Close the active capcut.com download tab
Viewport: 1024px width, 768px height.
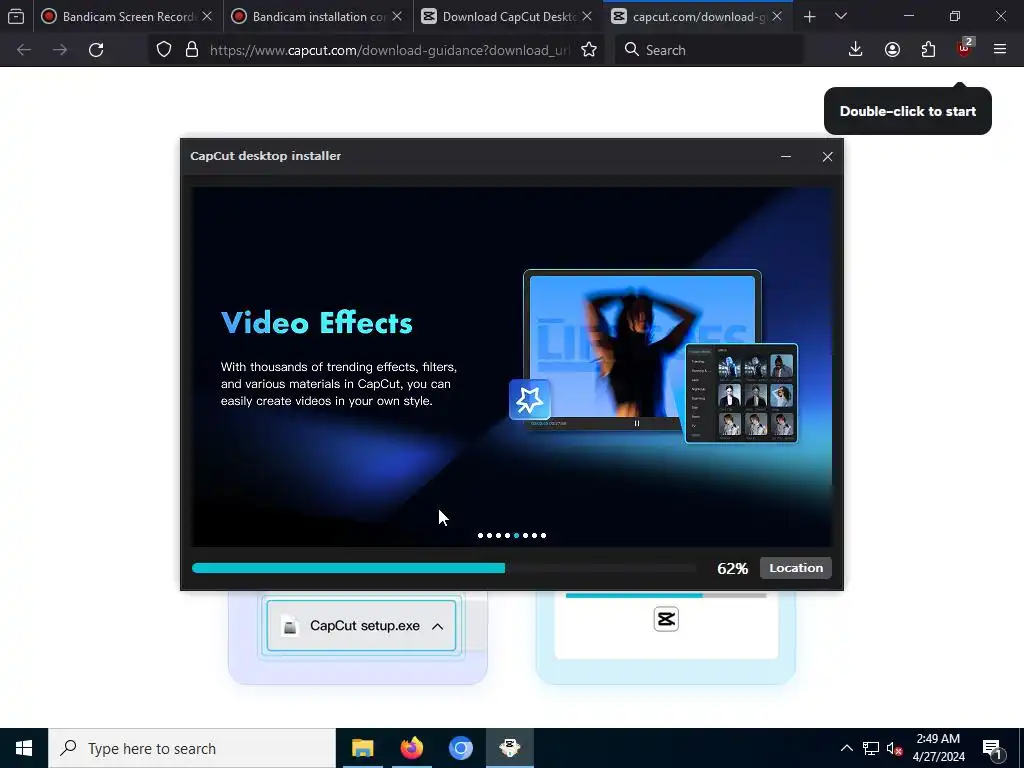pyautogui.click(x=777, y=16)
